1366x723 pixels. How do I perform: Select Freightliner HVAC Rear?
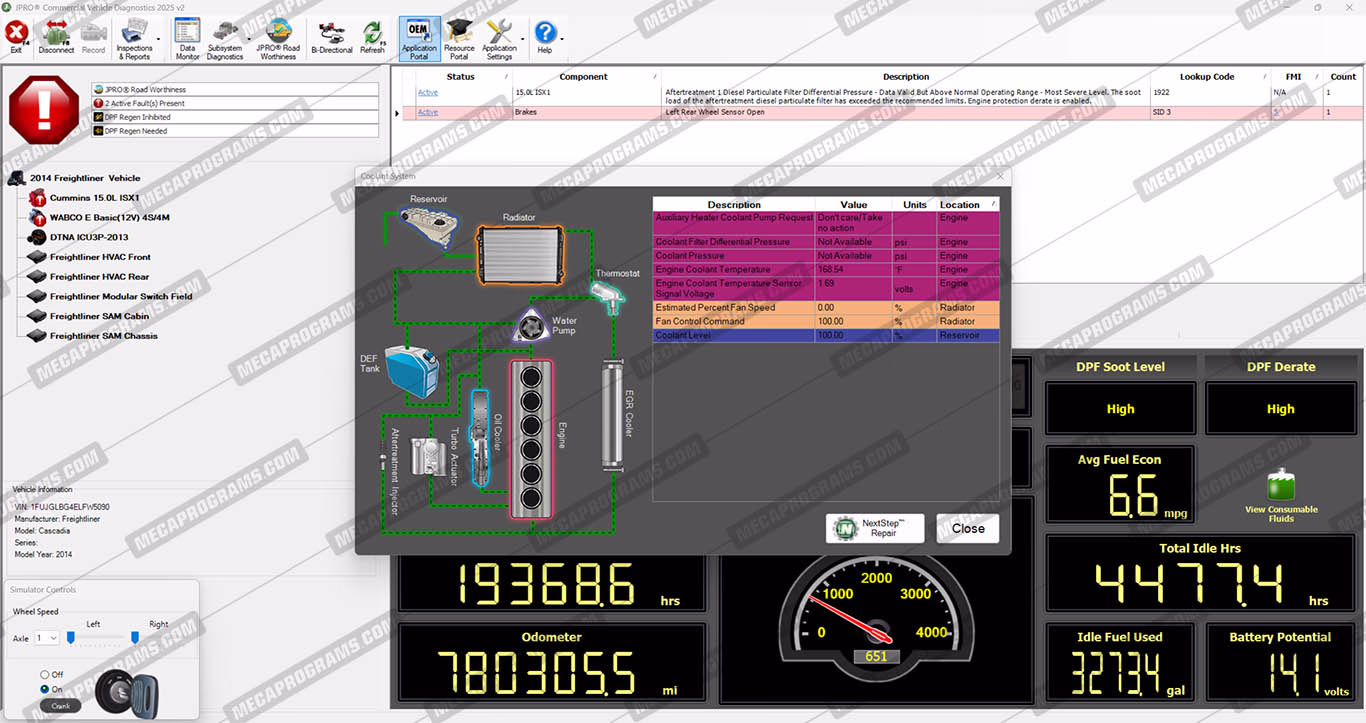[99, 277]
